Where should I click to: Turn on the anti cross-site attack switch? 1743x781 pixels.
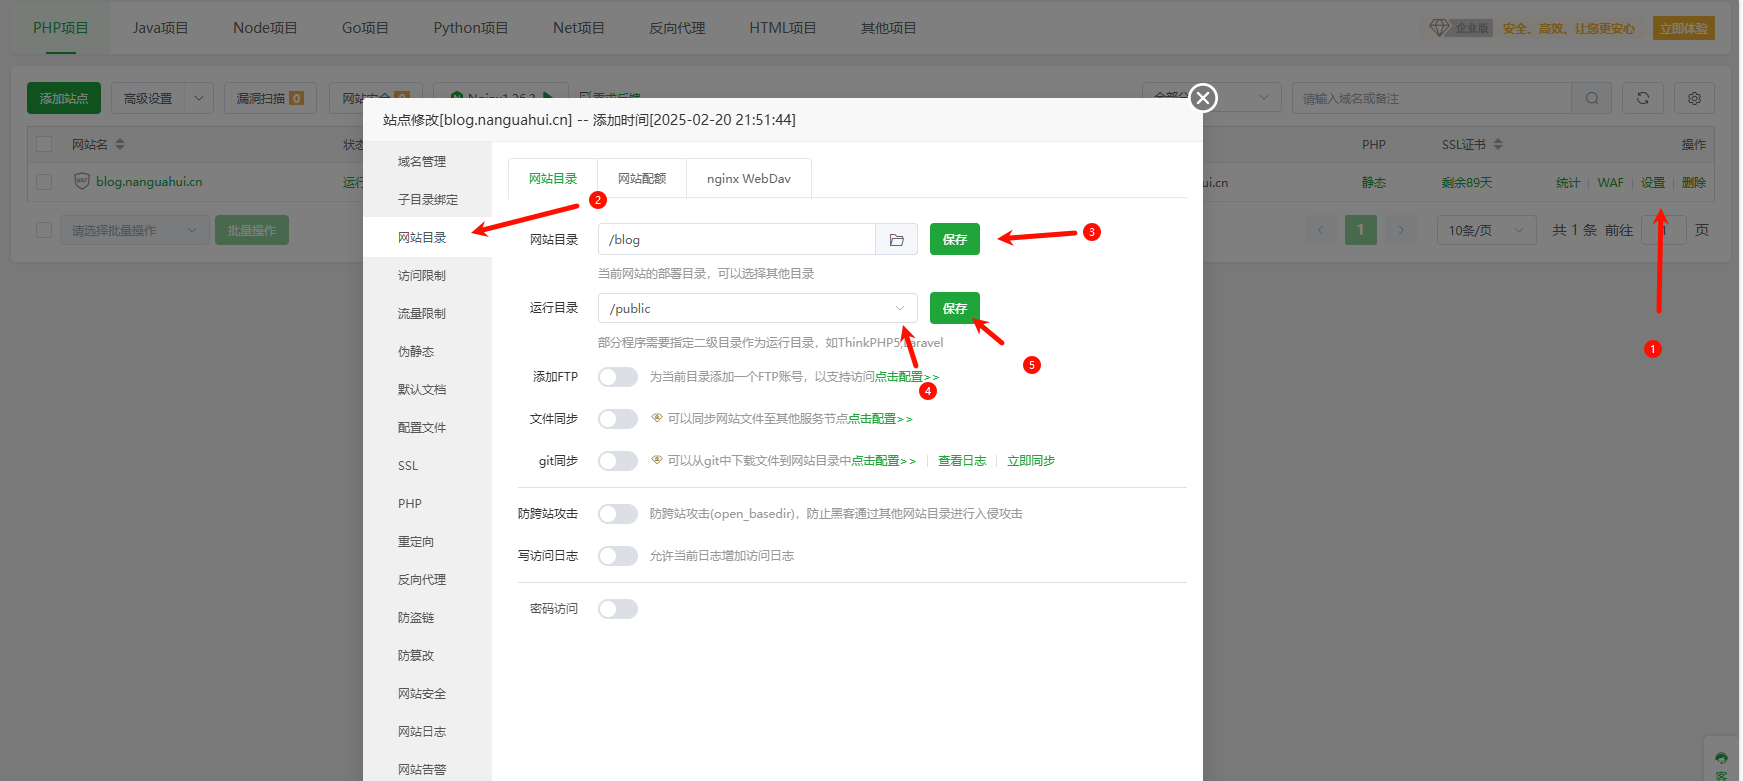tap(618, 514)
